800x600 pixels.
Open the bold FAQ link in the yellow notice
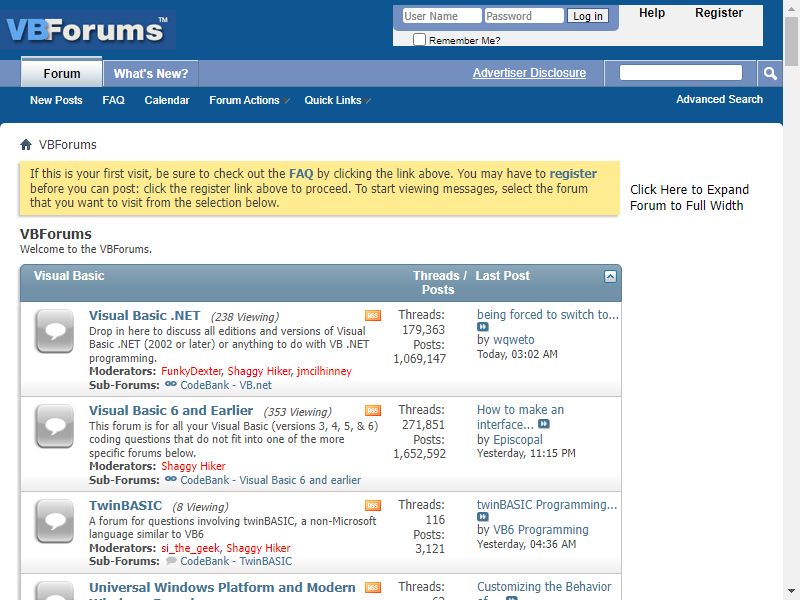(x=301, y=174)
